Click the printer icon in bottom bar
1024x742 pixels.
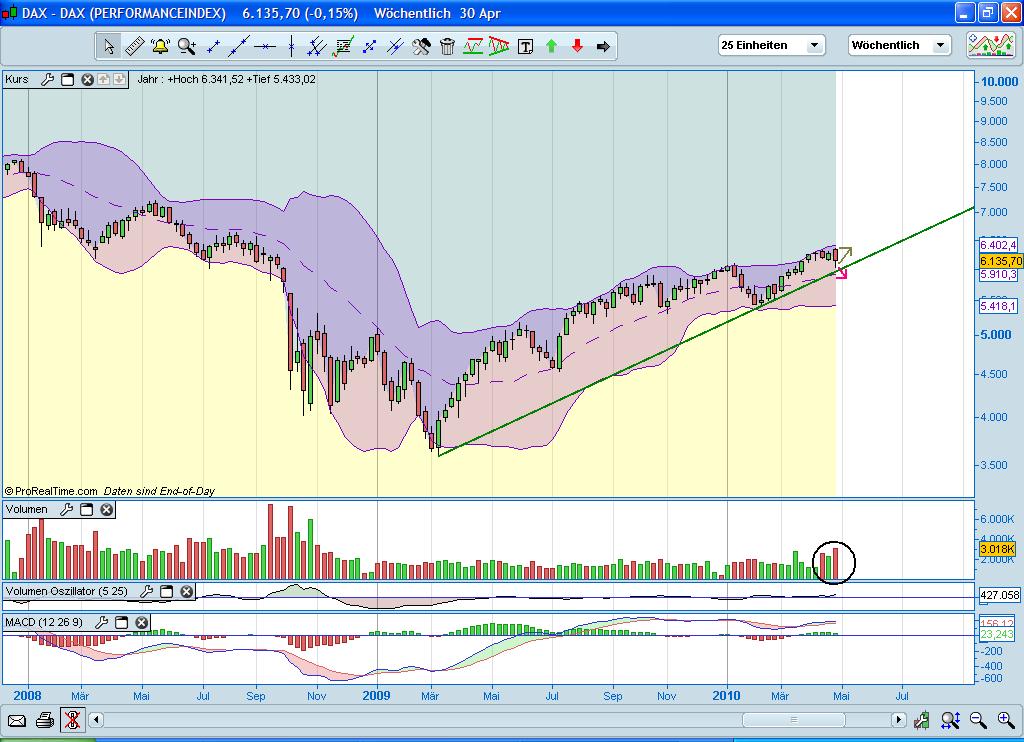44,719
